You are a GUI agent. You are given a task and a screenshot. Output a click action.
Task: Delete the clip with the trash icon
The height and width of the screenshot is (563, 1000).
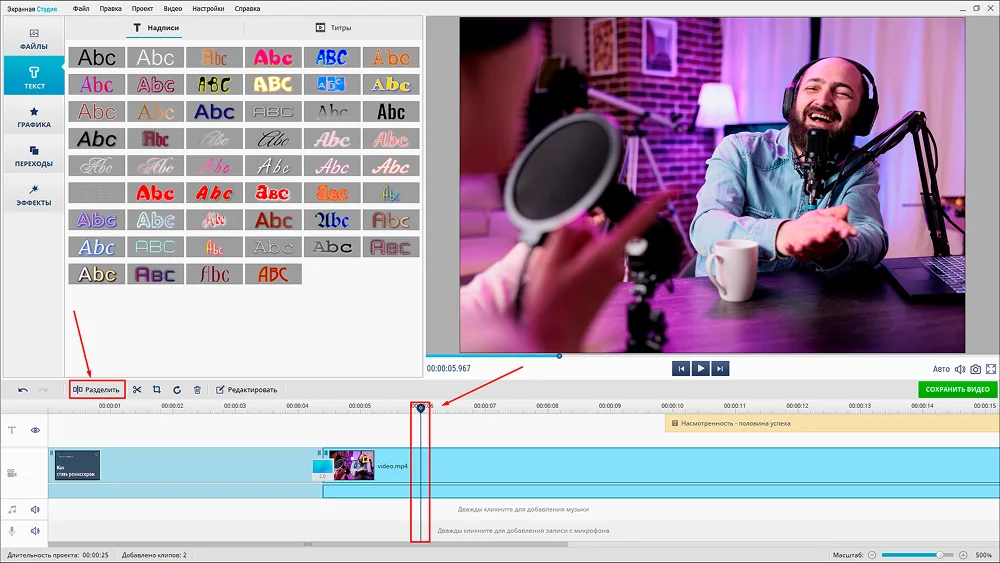coord(197,390)
